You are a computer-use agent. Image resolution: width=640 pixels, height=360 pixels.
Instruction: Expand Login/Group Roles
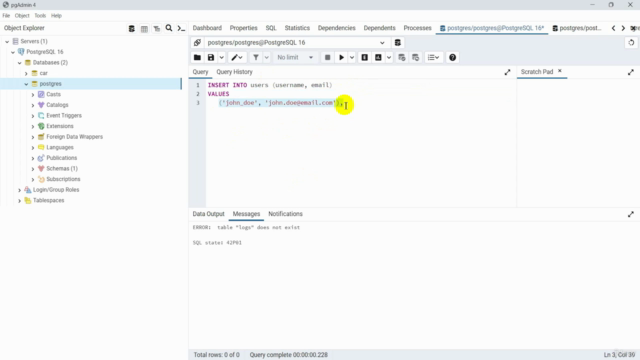20,190
